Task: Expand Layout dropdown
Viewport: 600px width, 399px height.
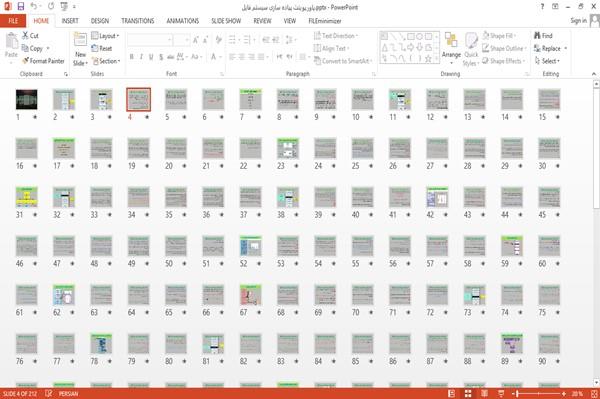Action: tap(105, 36)
